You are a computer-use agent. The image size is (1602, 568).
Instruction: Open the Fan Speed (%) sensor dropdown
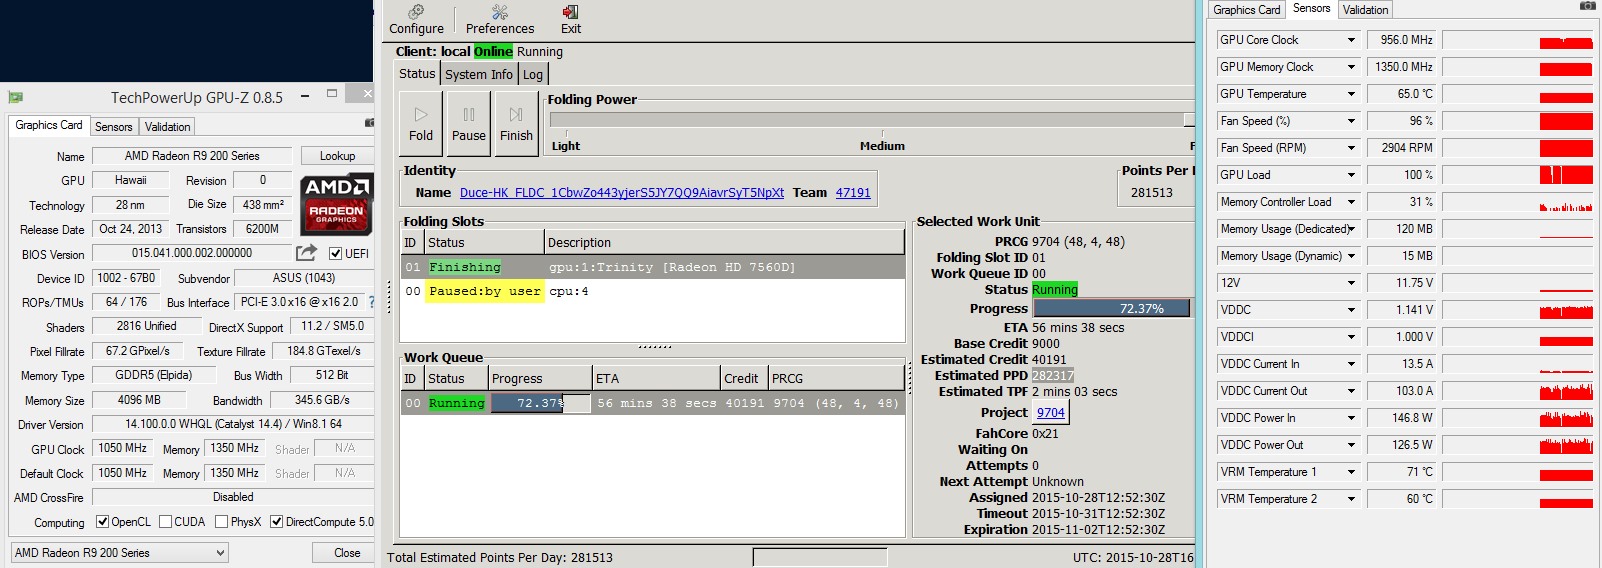click(x=1351, y=121)
